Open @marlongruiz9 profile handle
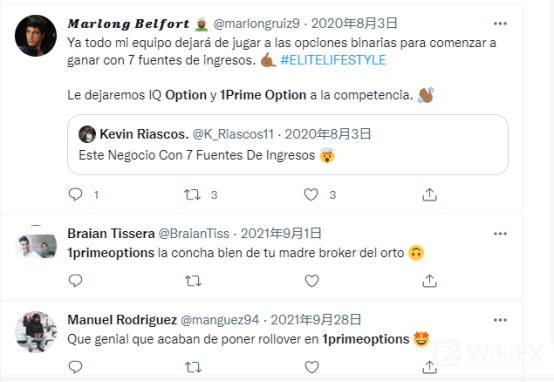Viewport: 554px width, 382px height. click(x=257, y=24)
